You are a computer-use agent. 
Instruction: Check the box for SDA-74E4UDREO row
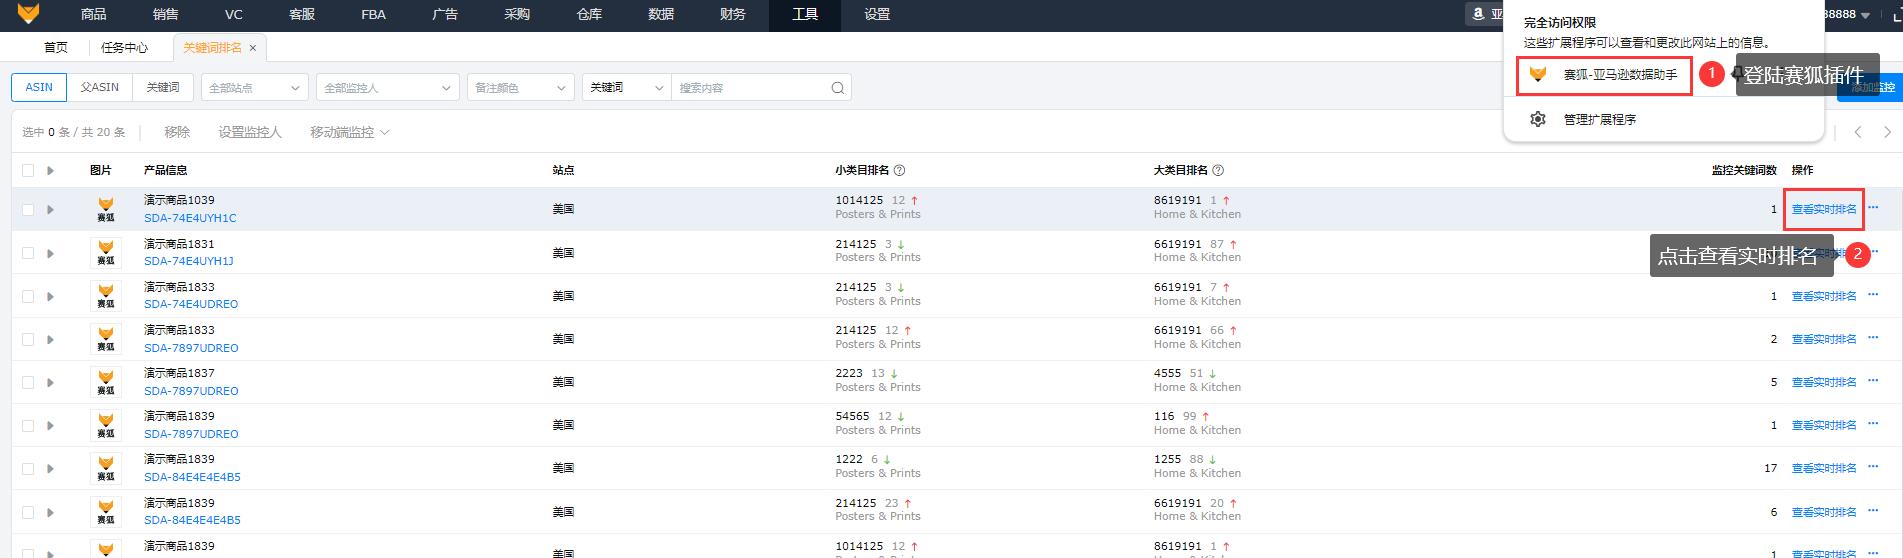click(28, 296)
